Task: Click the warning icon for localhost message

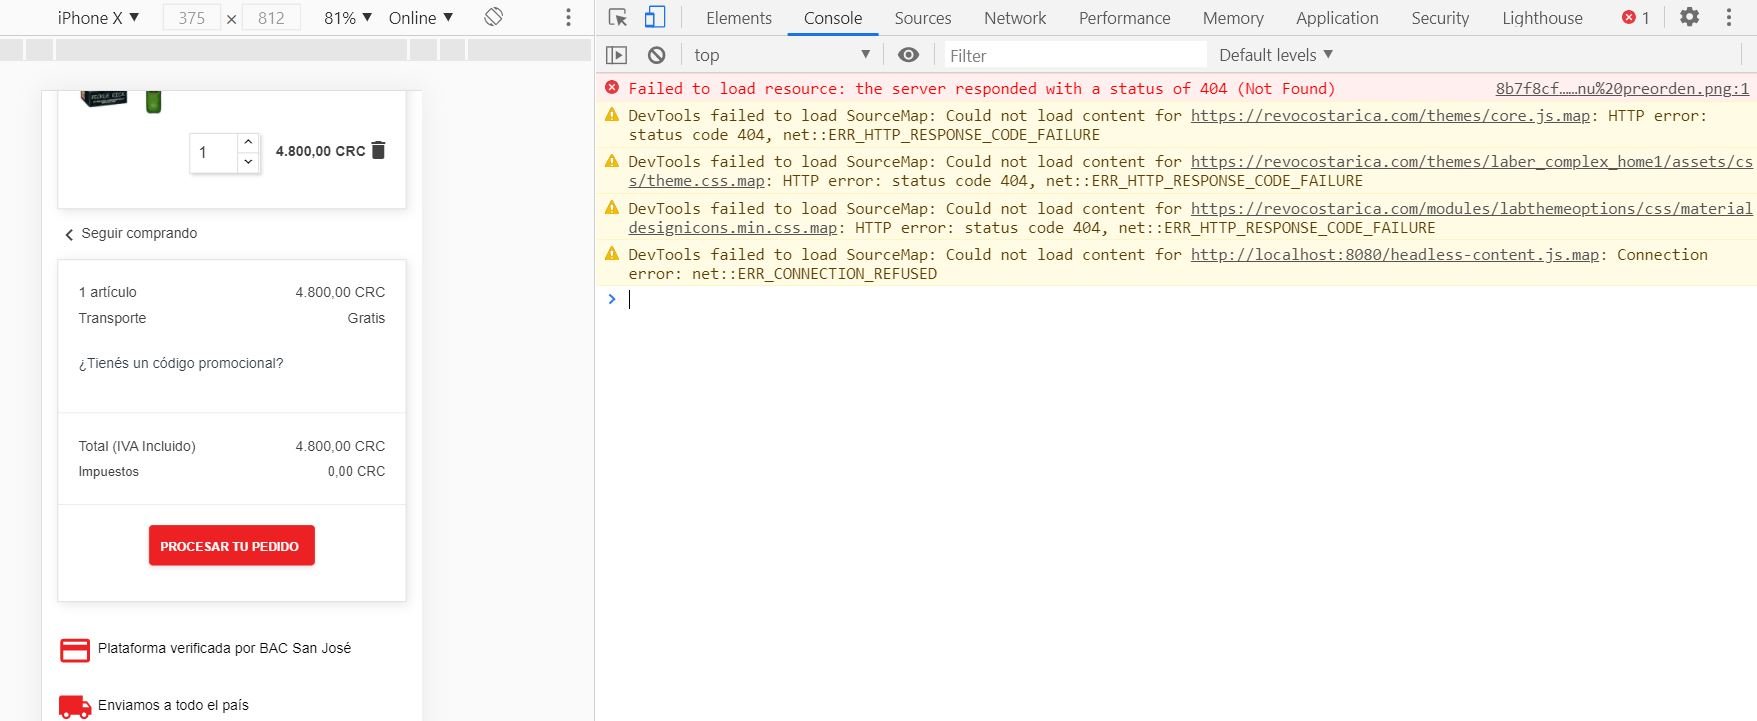Action: coord(612,254)
